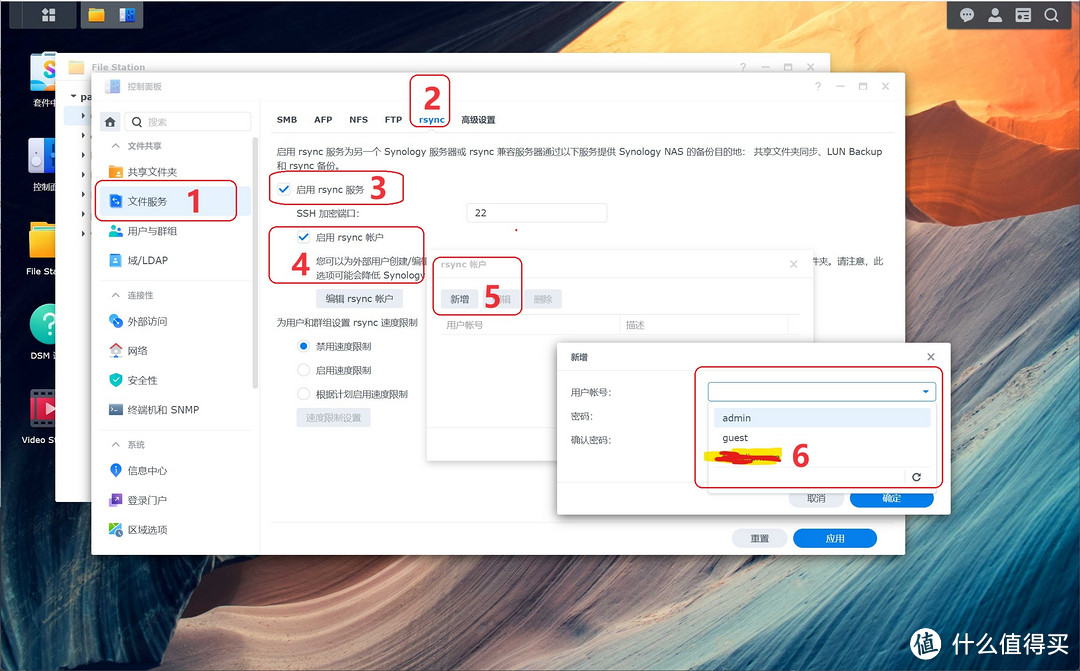Select Disable speed limit (禁用速度限制) radio
Viewport: 1080px width, 671px height.
click(x=303, y=346)
